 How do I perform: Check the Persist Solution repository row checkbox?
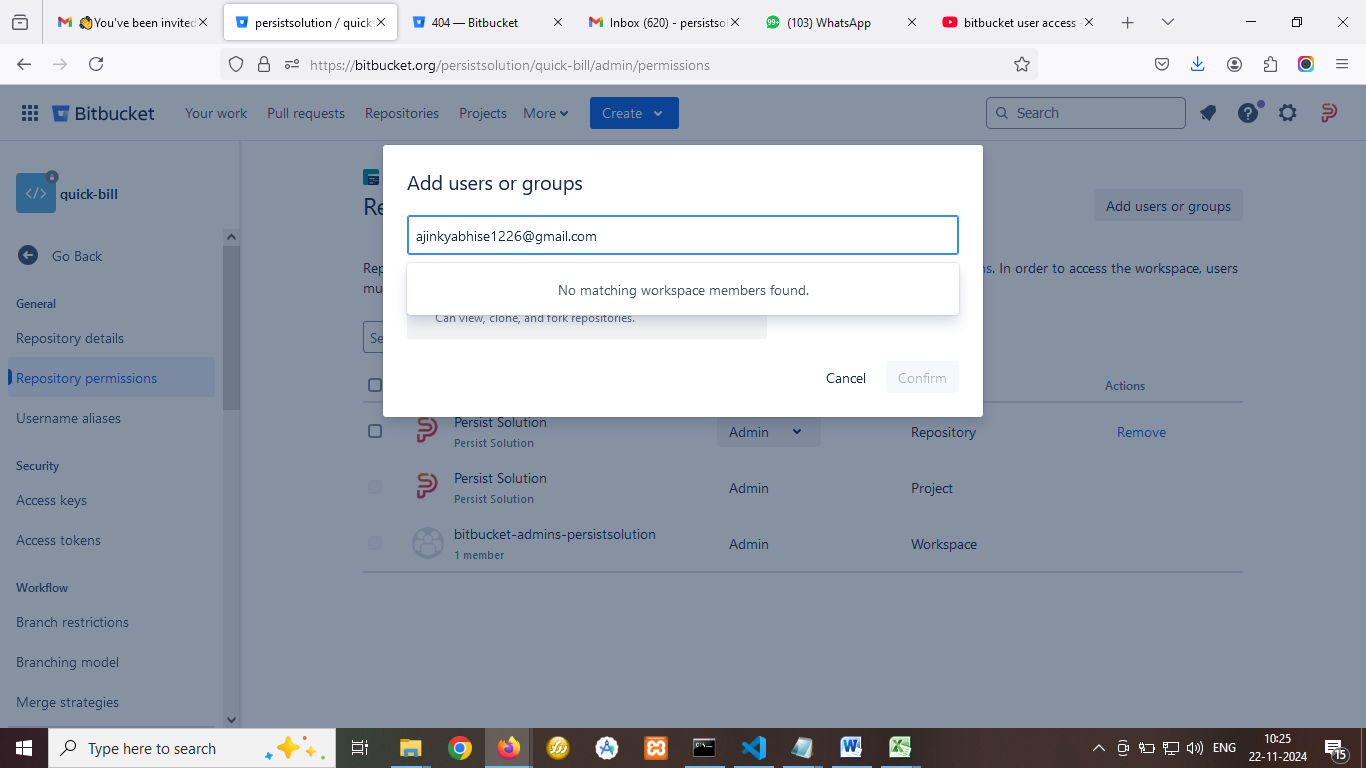[375, 431]
